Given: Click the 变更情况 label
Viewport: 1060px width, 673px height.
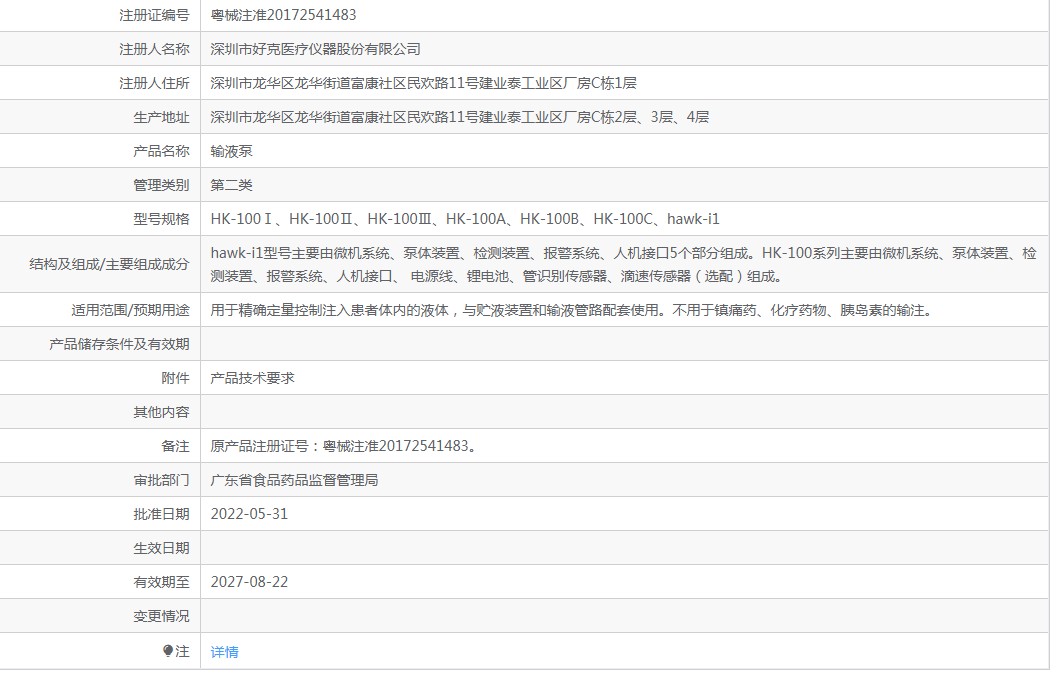Looking at the screenshot, I should click(x=161, y=616).
